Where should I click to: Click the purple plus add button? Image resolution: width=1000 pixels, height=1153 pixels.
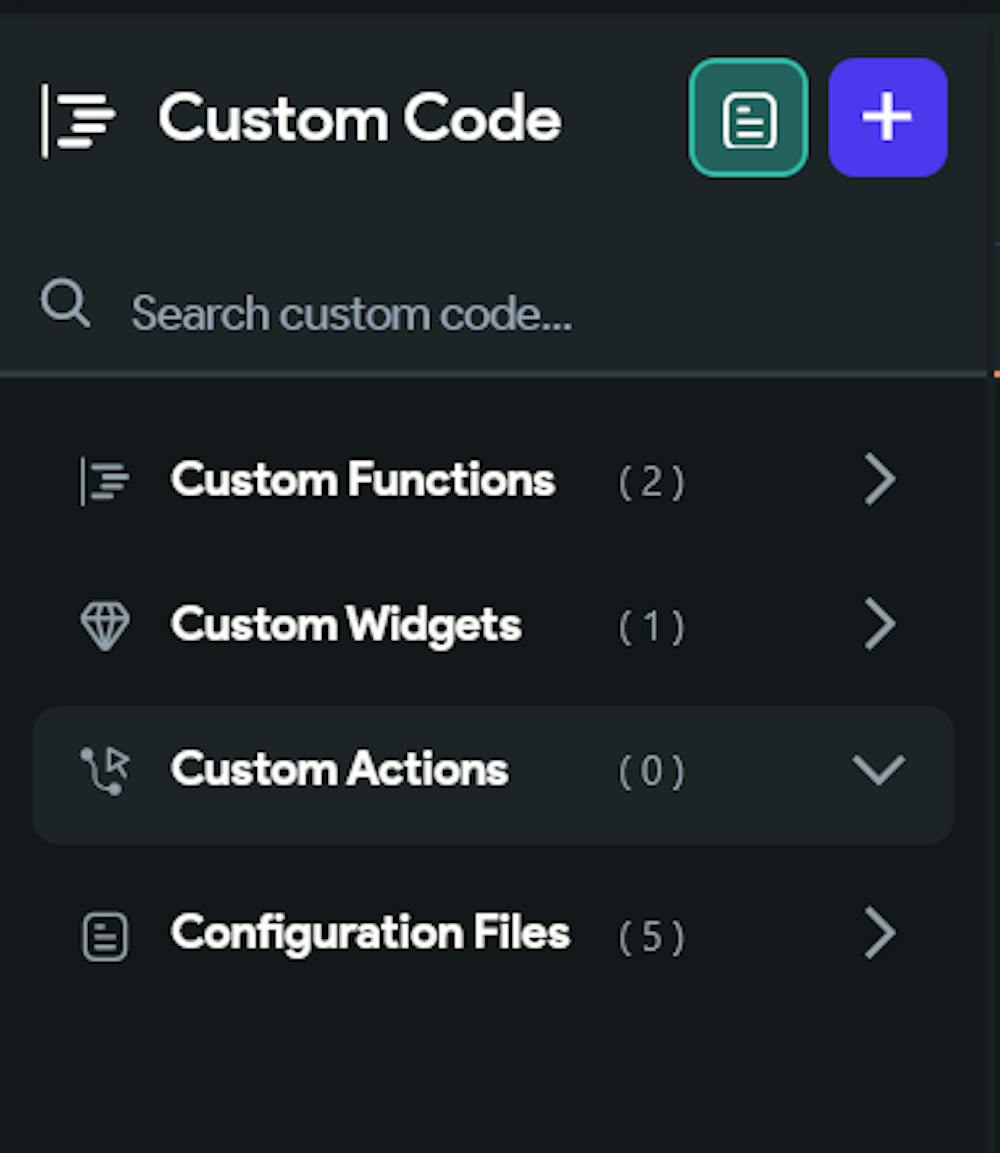[888, 118]
